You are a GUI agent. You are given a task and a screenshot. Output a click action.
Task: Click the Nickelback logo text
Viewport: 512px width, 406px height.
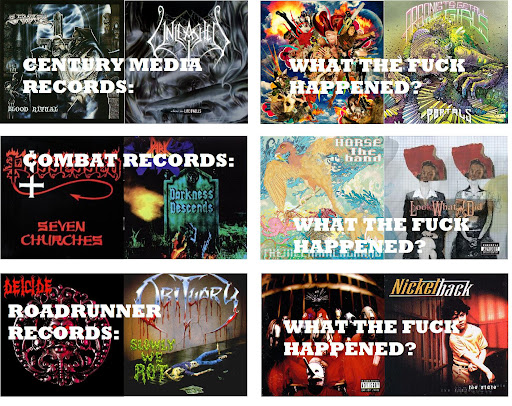(431, 288)
